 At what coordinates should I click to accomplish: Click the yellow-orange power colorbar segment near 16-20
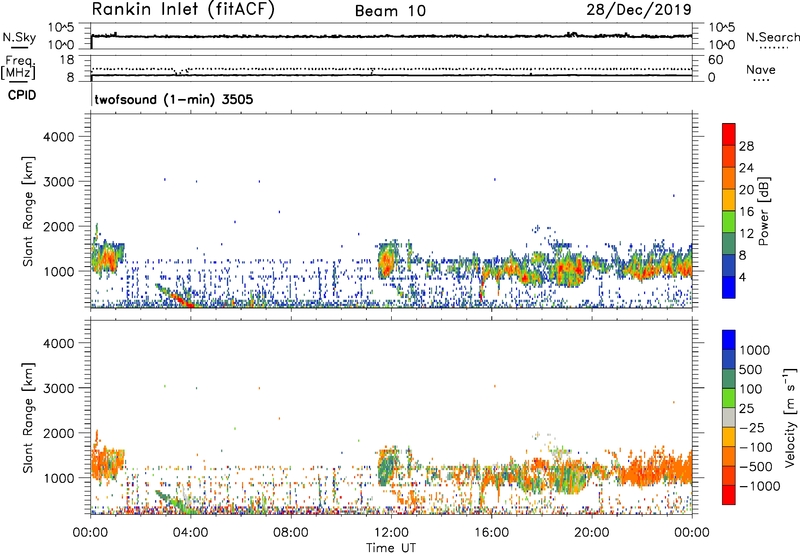tap(729, 200)
